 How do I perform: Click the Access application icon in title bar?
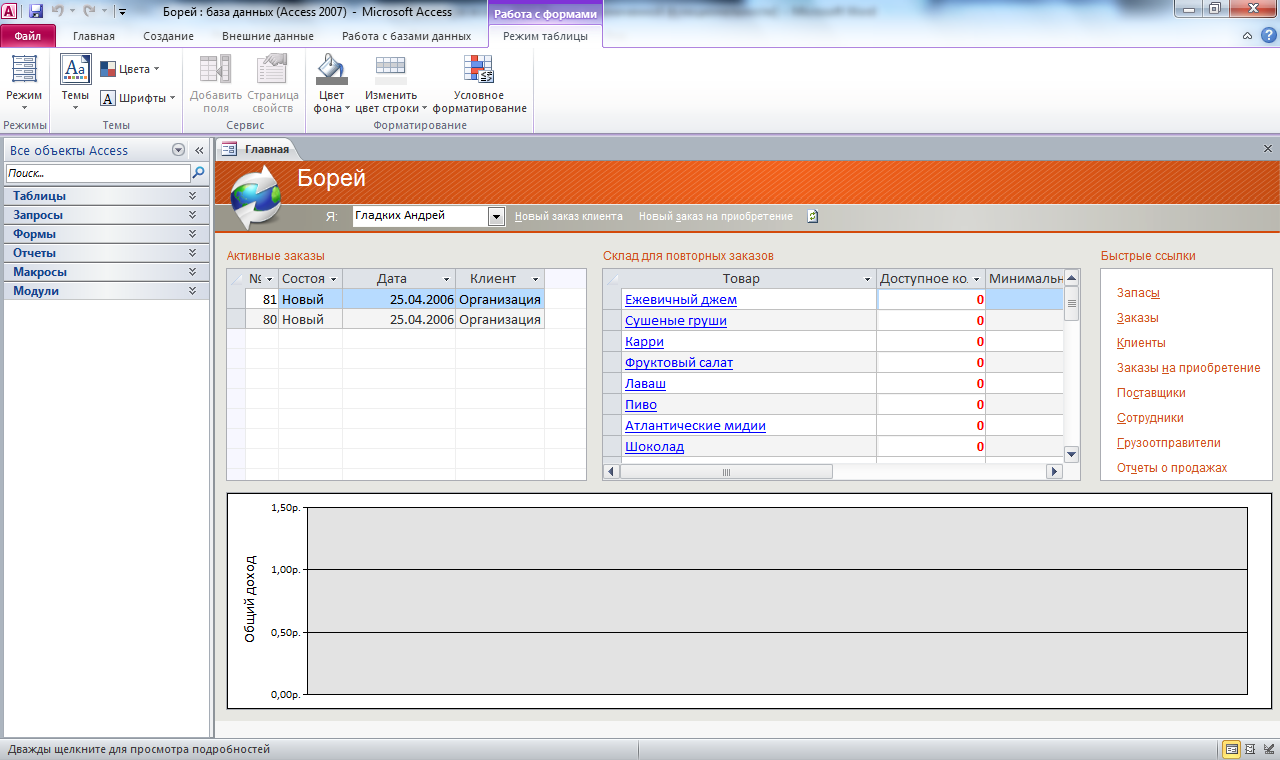pos(10,11)
